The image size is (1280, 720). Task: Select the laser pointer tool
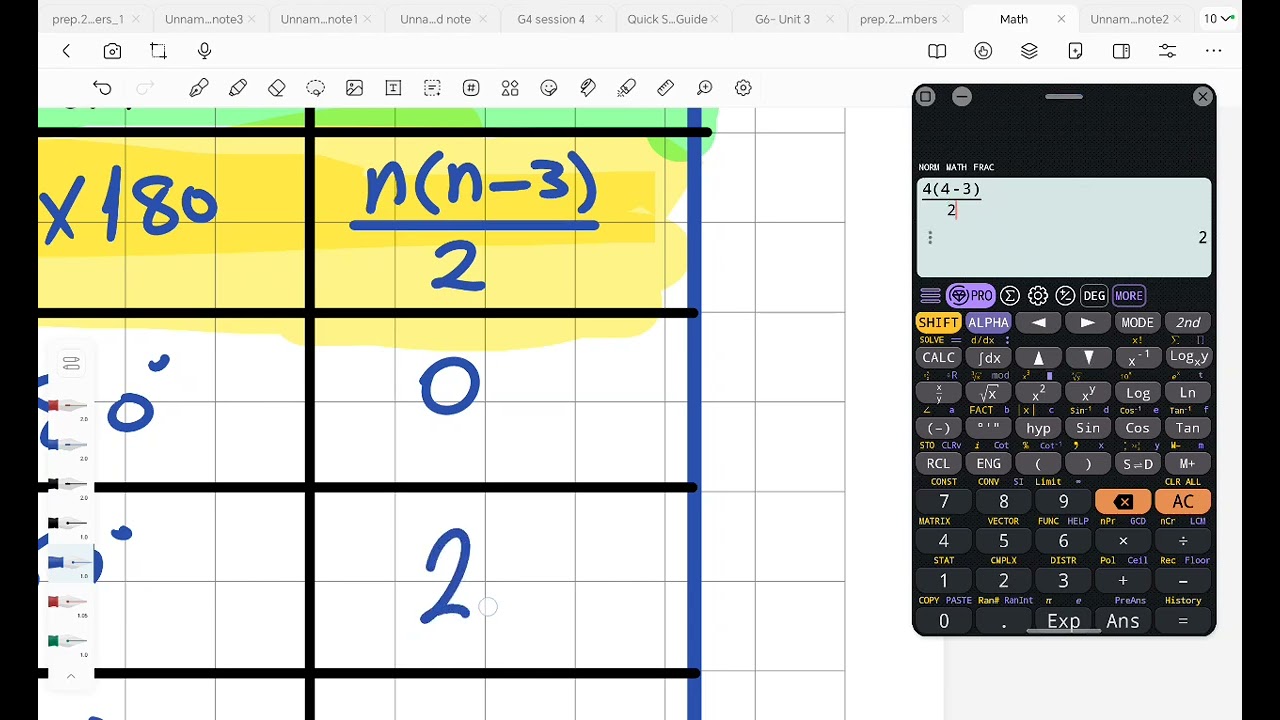(626, 88)
